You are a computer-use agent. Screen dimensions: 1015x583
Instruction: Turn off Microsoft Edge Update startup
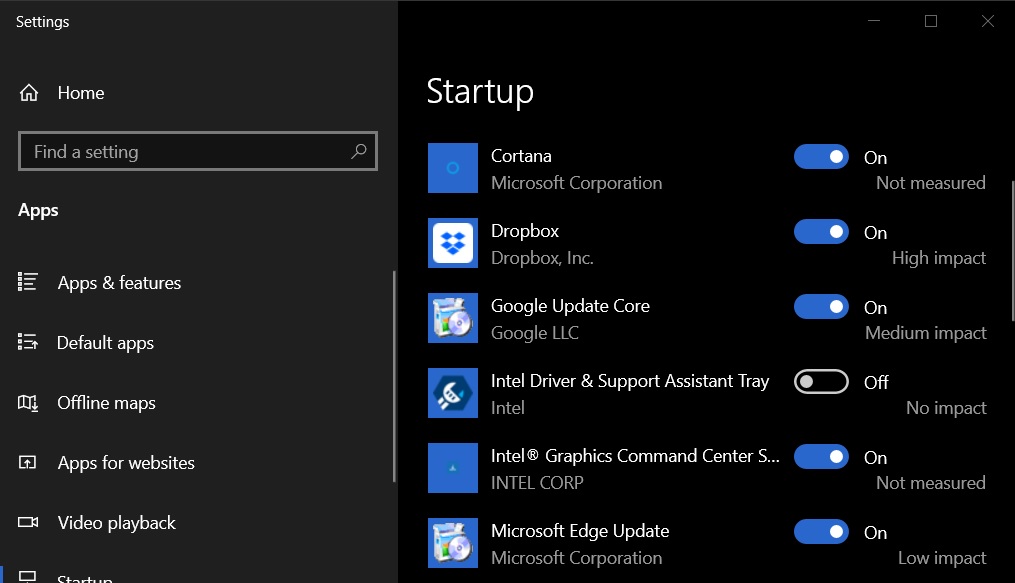[821, 532]
